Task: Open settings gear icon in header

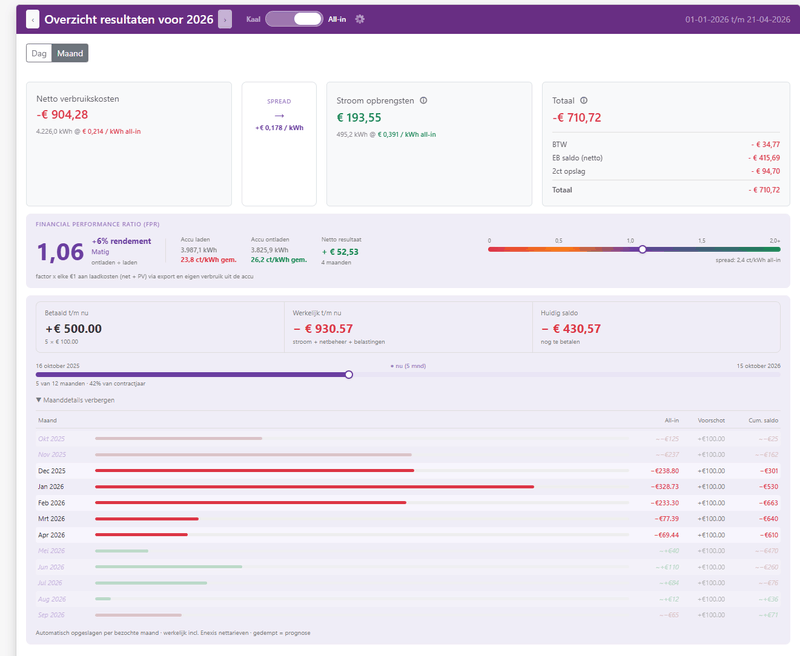Action: pyautogui.click(x=360, y=19)
